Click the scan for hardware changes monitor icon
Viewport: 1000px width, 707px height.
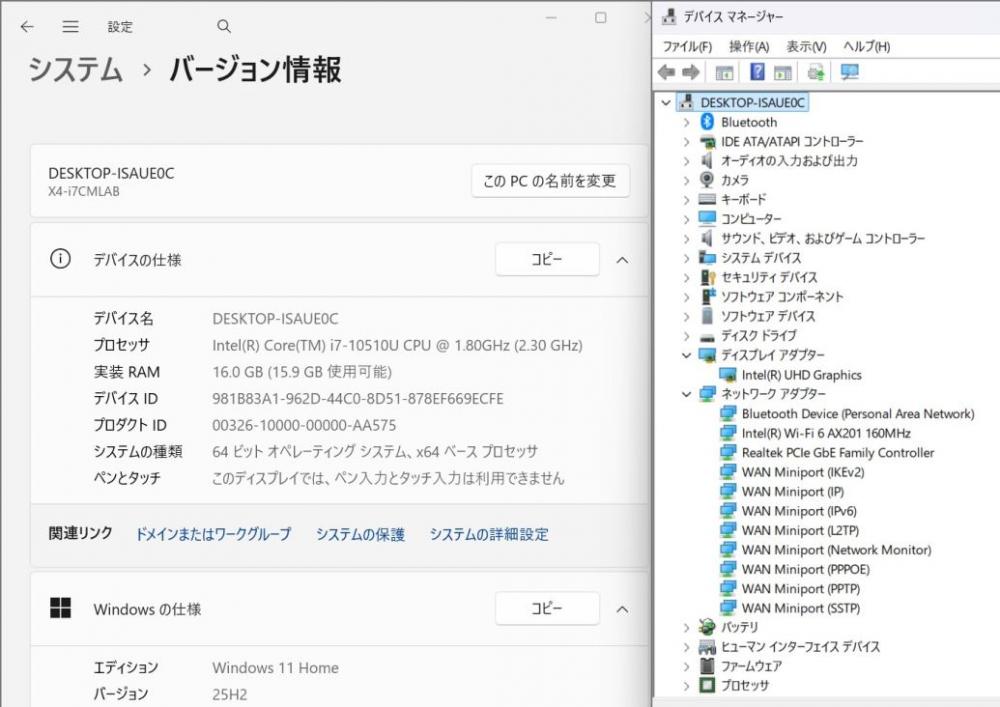[x=850, y=72]
